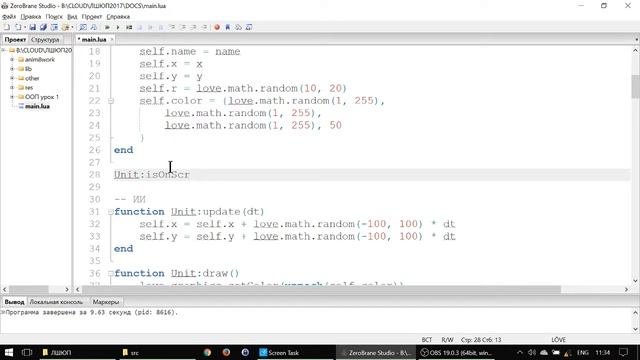Open the Справка menu

[118, 17]
